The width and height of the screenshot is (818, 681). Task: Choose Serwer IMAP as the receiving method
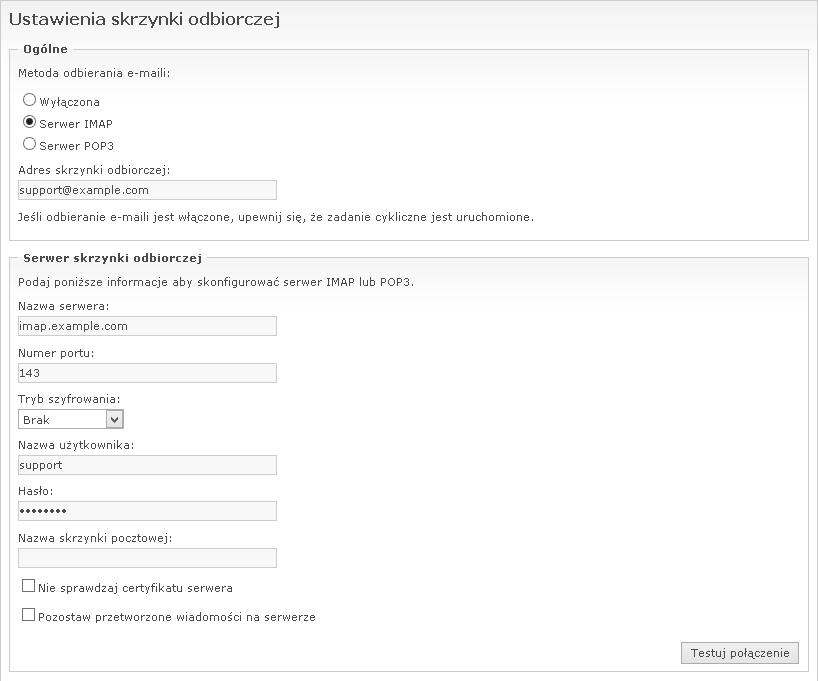(x=29, y=123)
